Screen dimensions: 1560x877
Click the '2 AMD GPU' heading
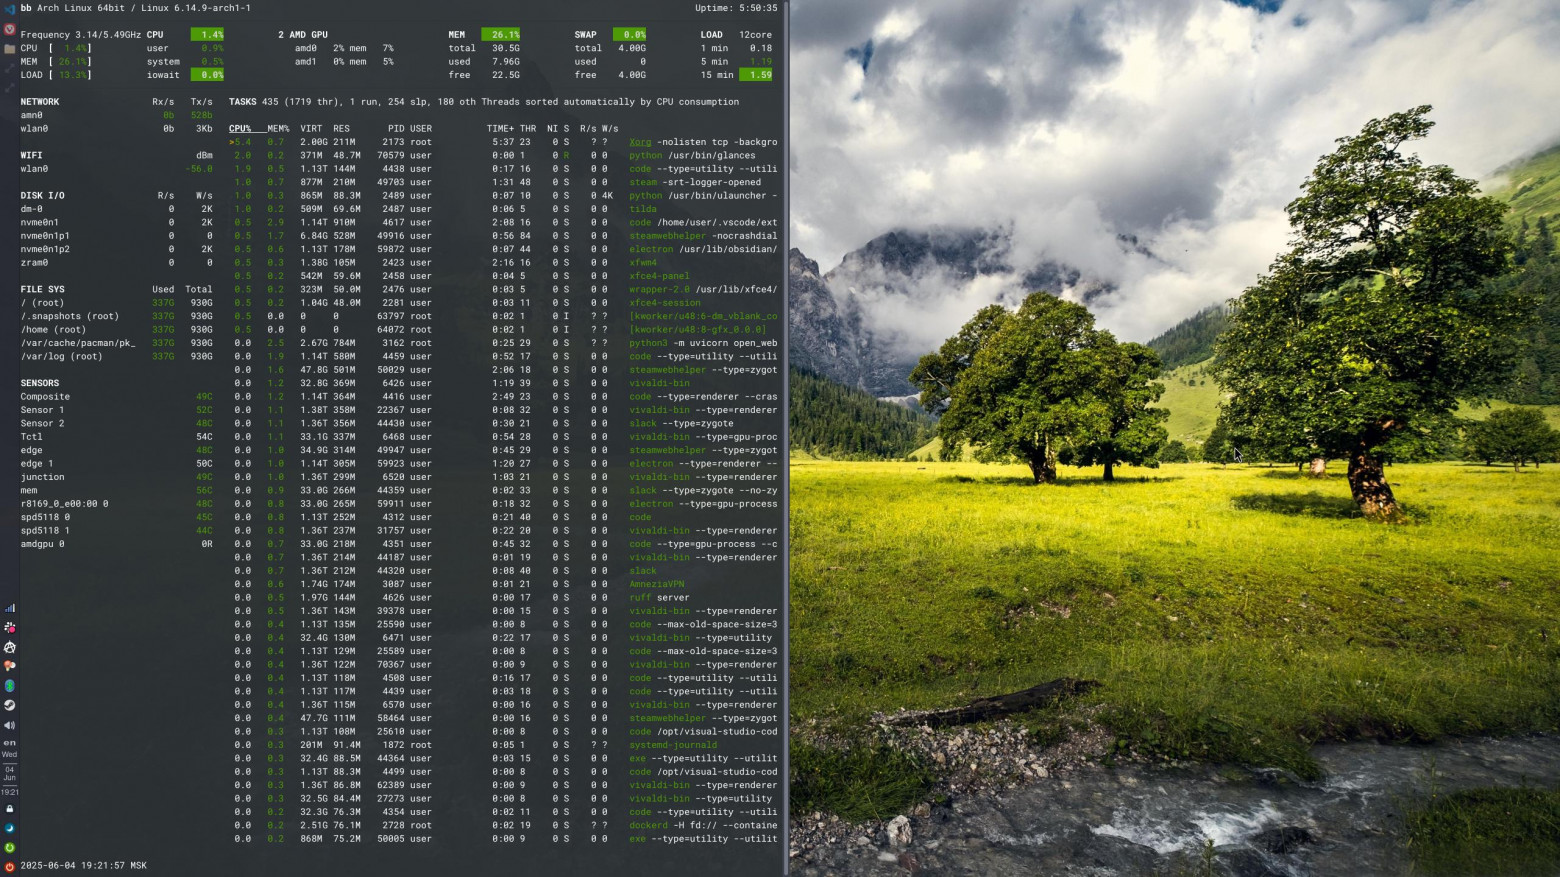point(303,35)
